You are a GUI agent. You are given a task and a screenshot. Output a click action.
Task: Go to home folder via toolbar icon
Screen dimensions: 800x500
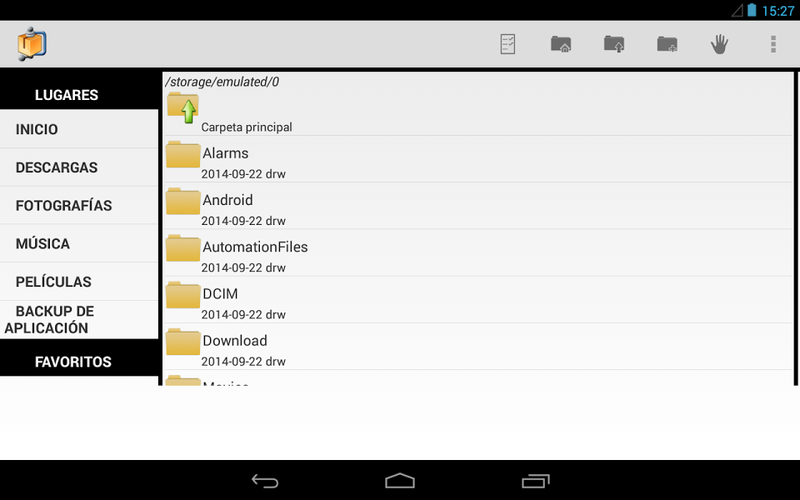coord(561,44)
